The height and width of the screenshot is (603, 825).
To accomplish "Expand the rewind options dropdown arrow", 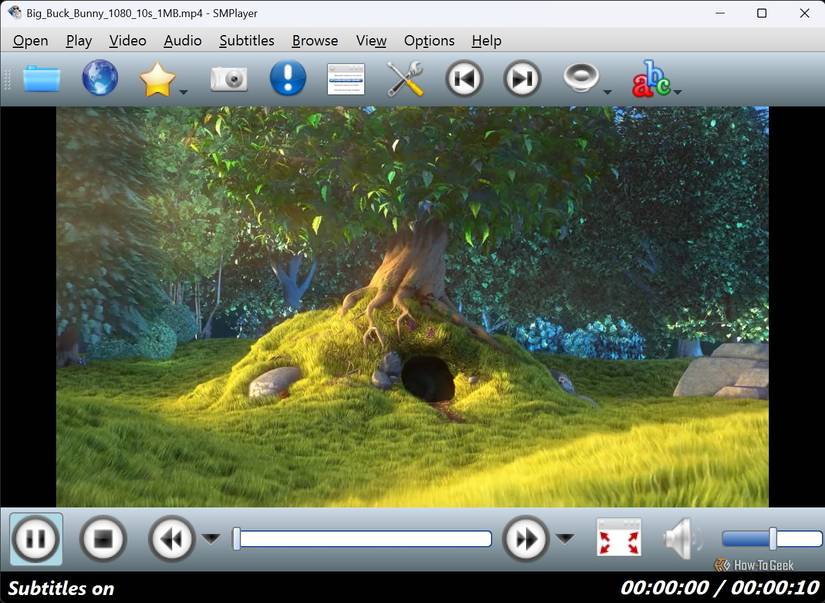I will [212, 538].
